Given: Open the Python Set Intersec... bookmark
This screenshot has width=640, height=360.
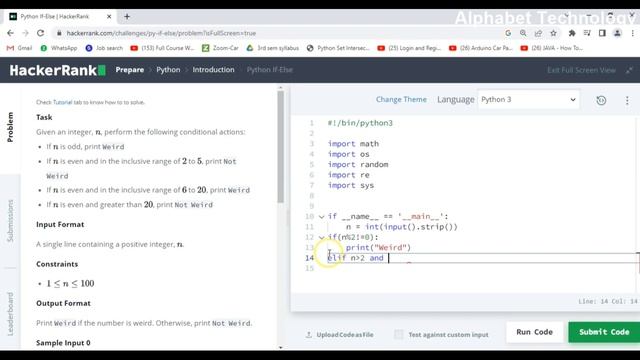Looking at the screenshot, I should 338,48.
